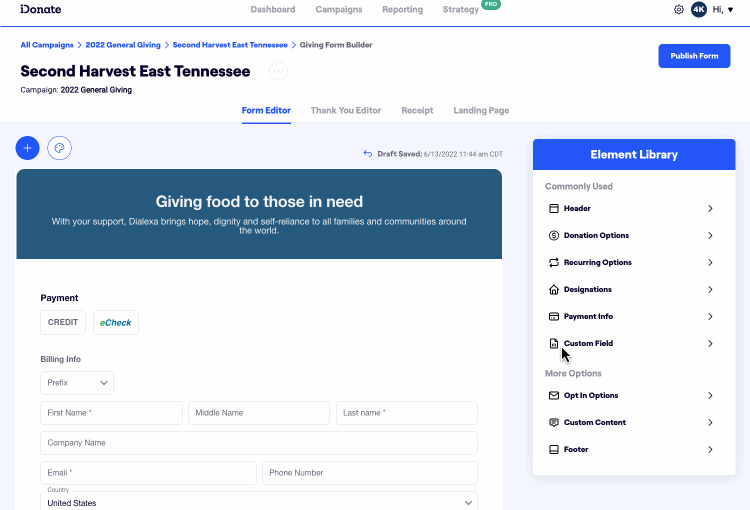
Task: Follow Second Harvest East Tennessee breadcrumb link
Action: [230, 45]
